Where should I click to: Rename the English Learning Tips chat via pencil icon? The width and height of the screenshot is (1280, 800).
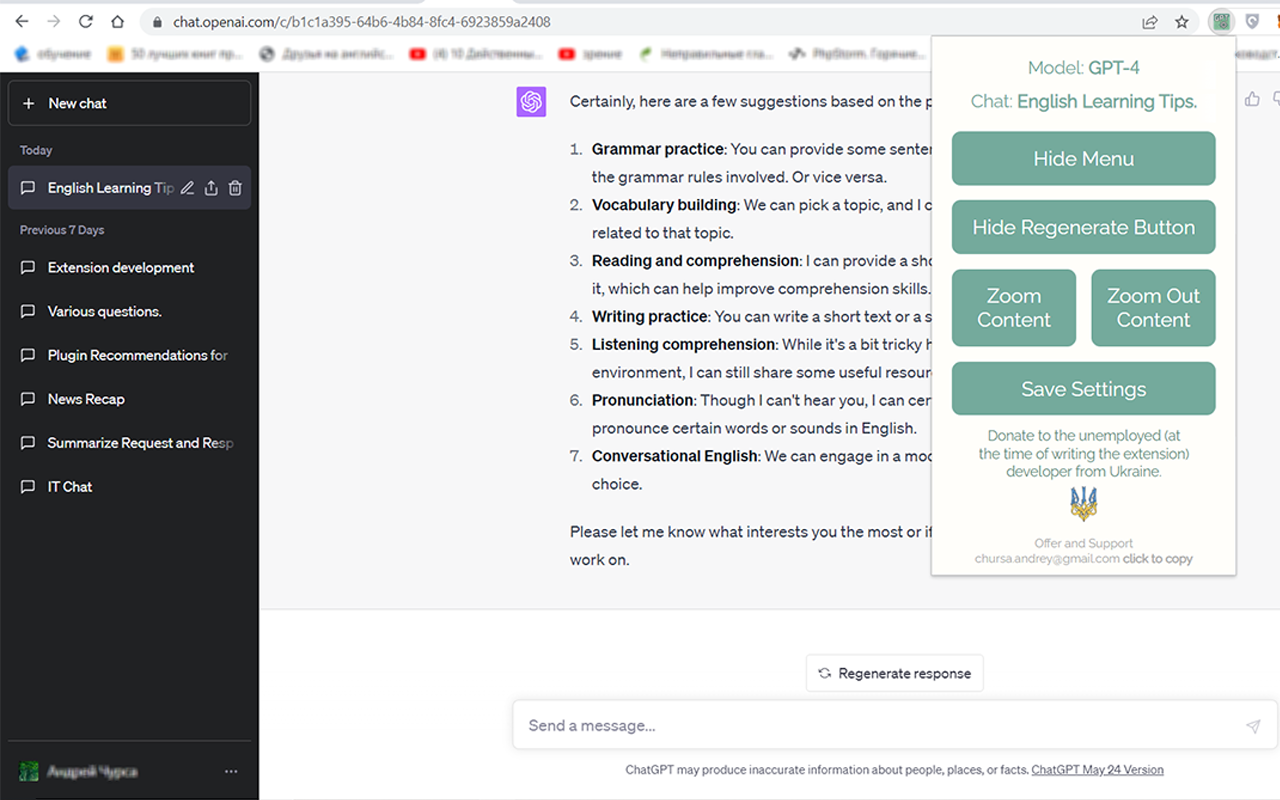tap(187, 187)
